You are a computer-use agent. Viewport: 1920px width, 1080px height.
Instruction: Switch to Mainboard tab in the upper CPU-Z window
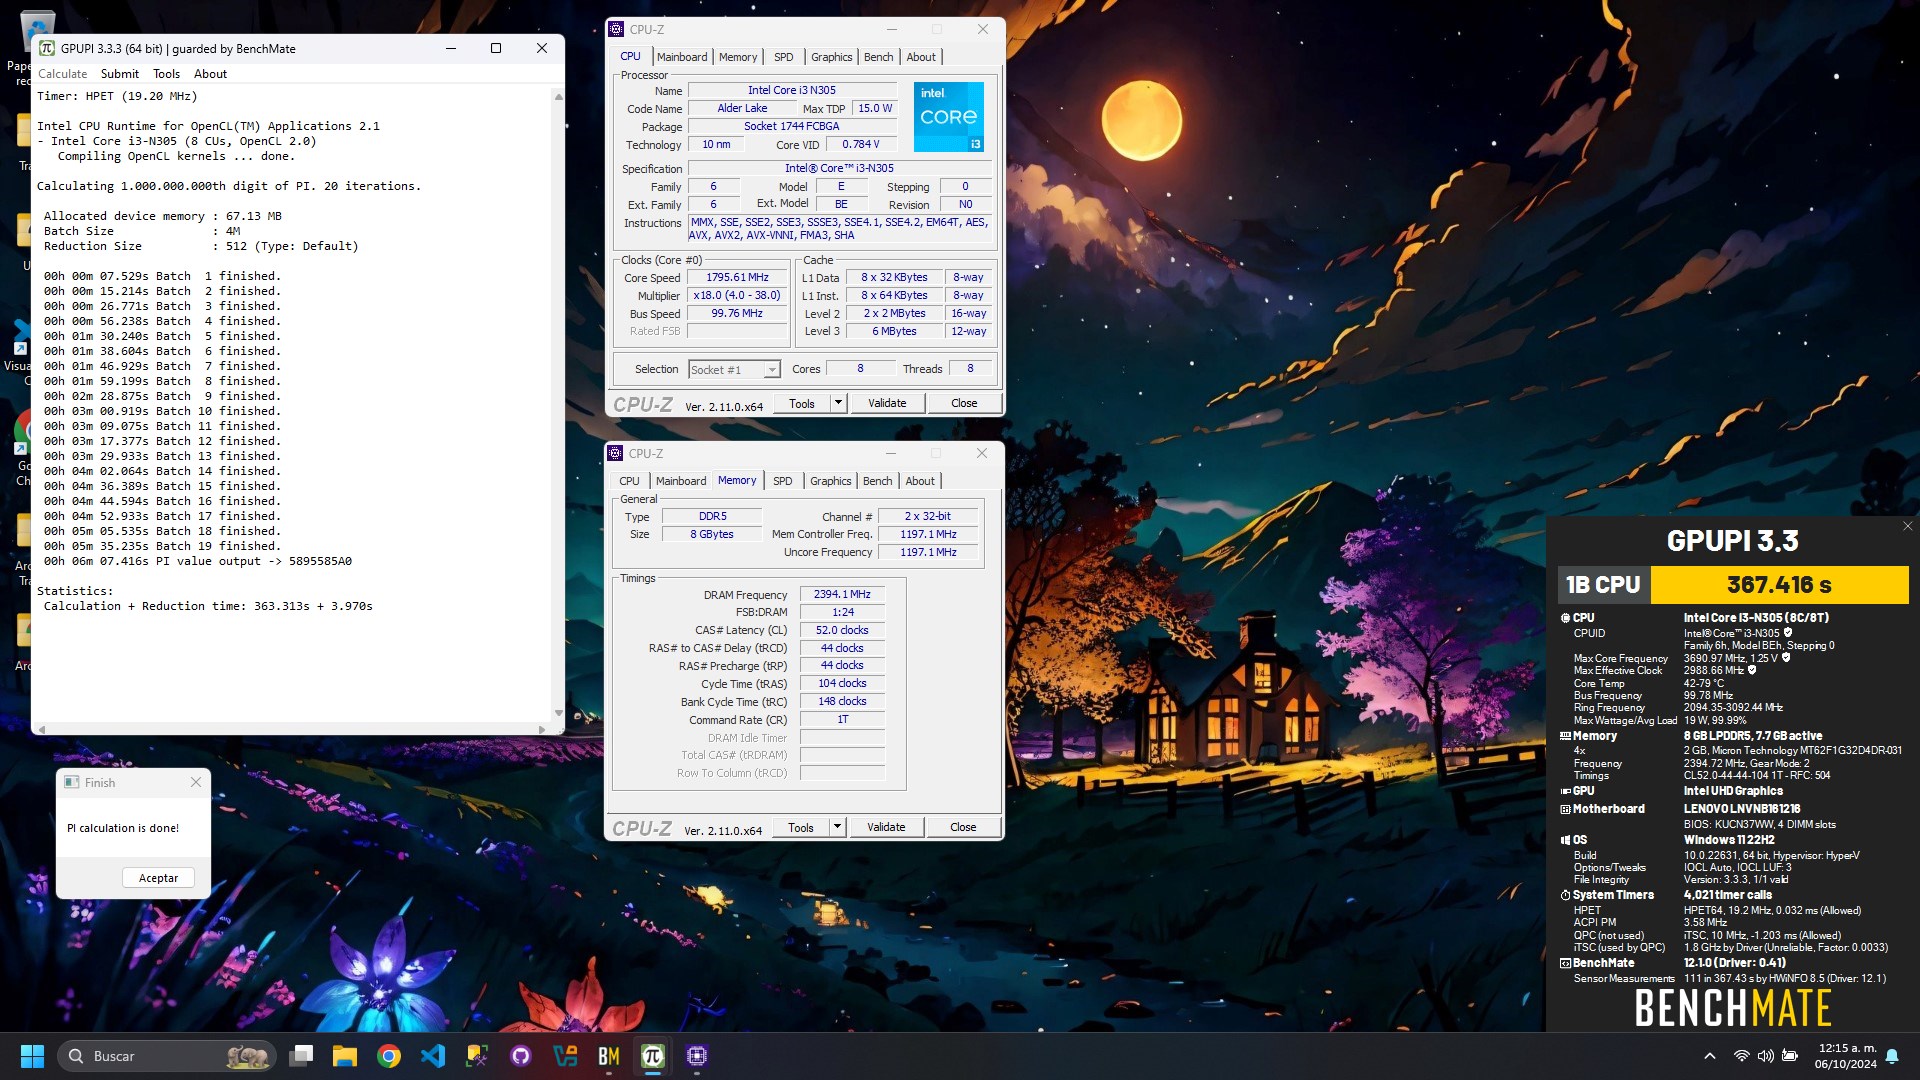[682, 57]
